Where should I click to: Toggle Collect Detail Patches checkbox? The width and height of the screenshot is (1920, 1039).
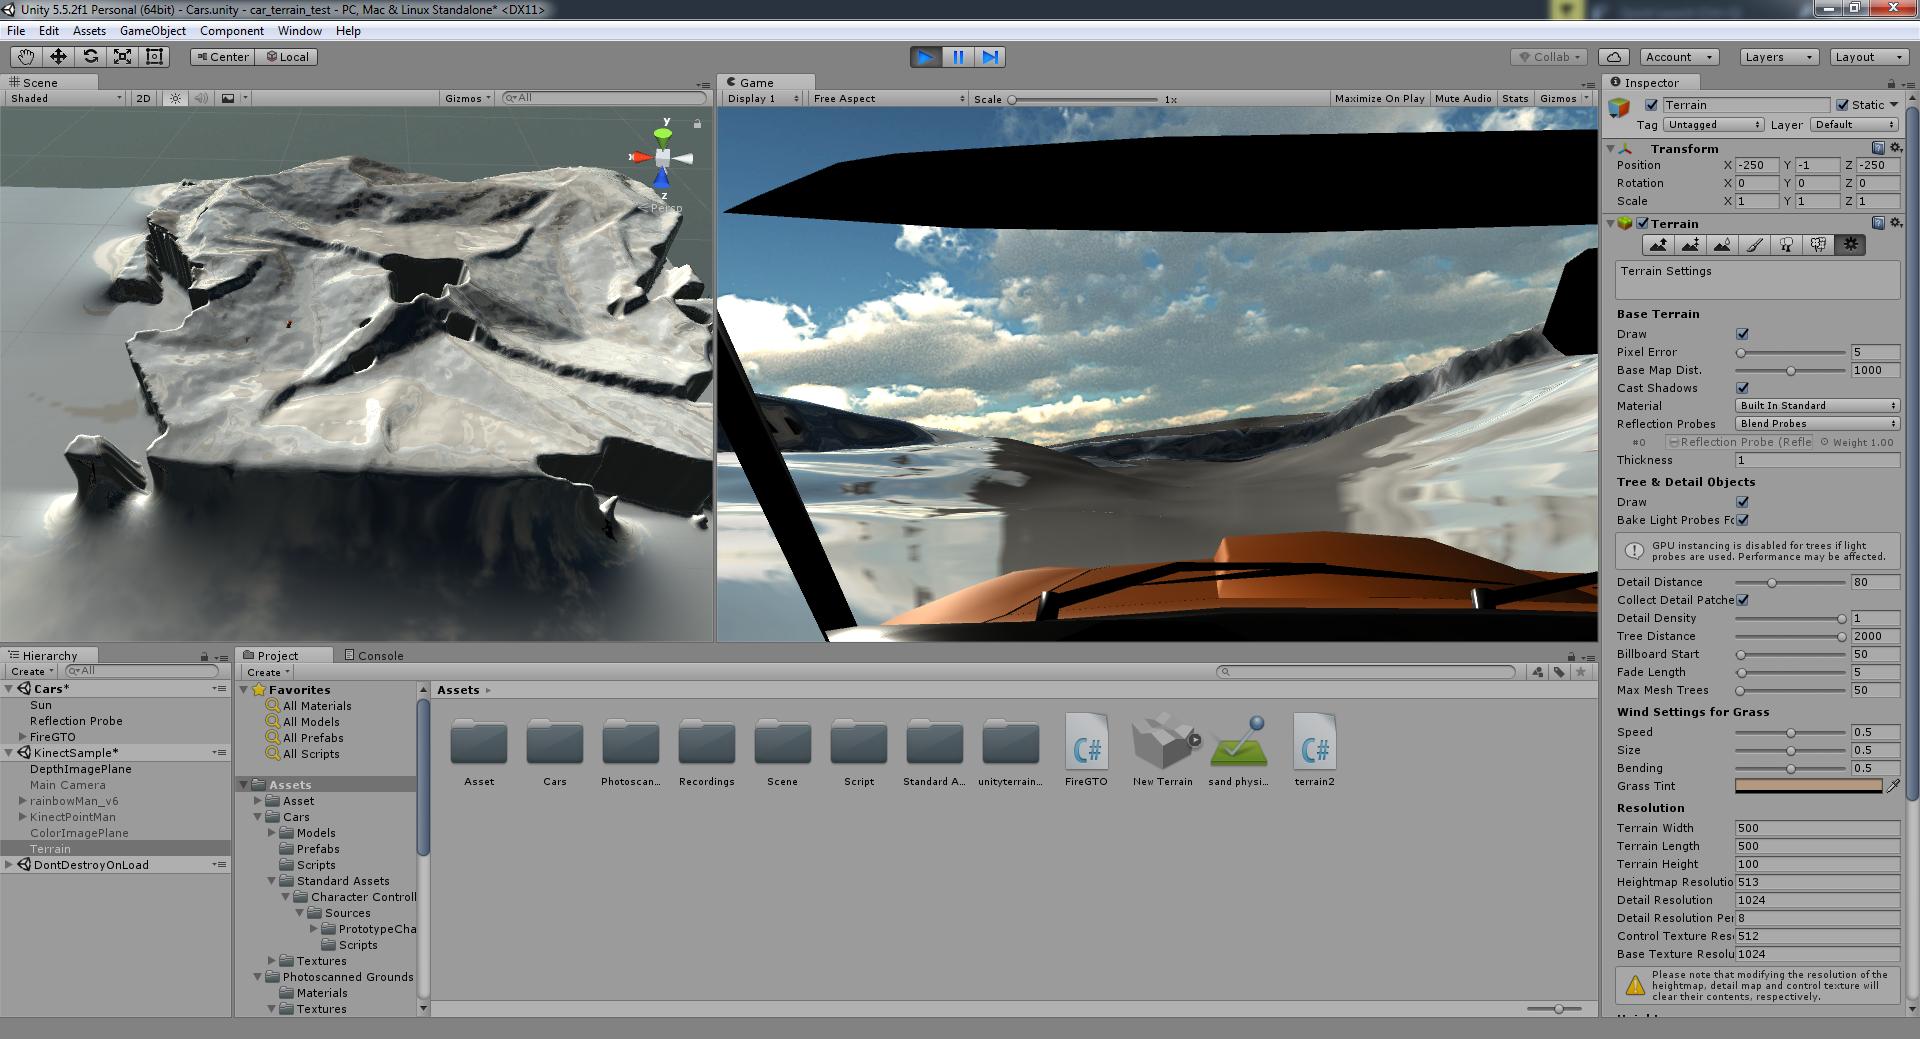(1742, 600)
